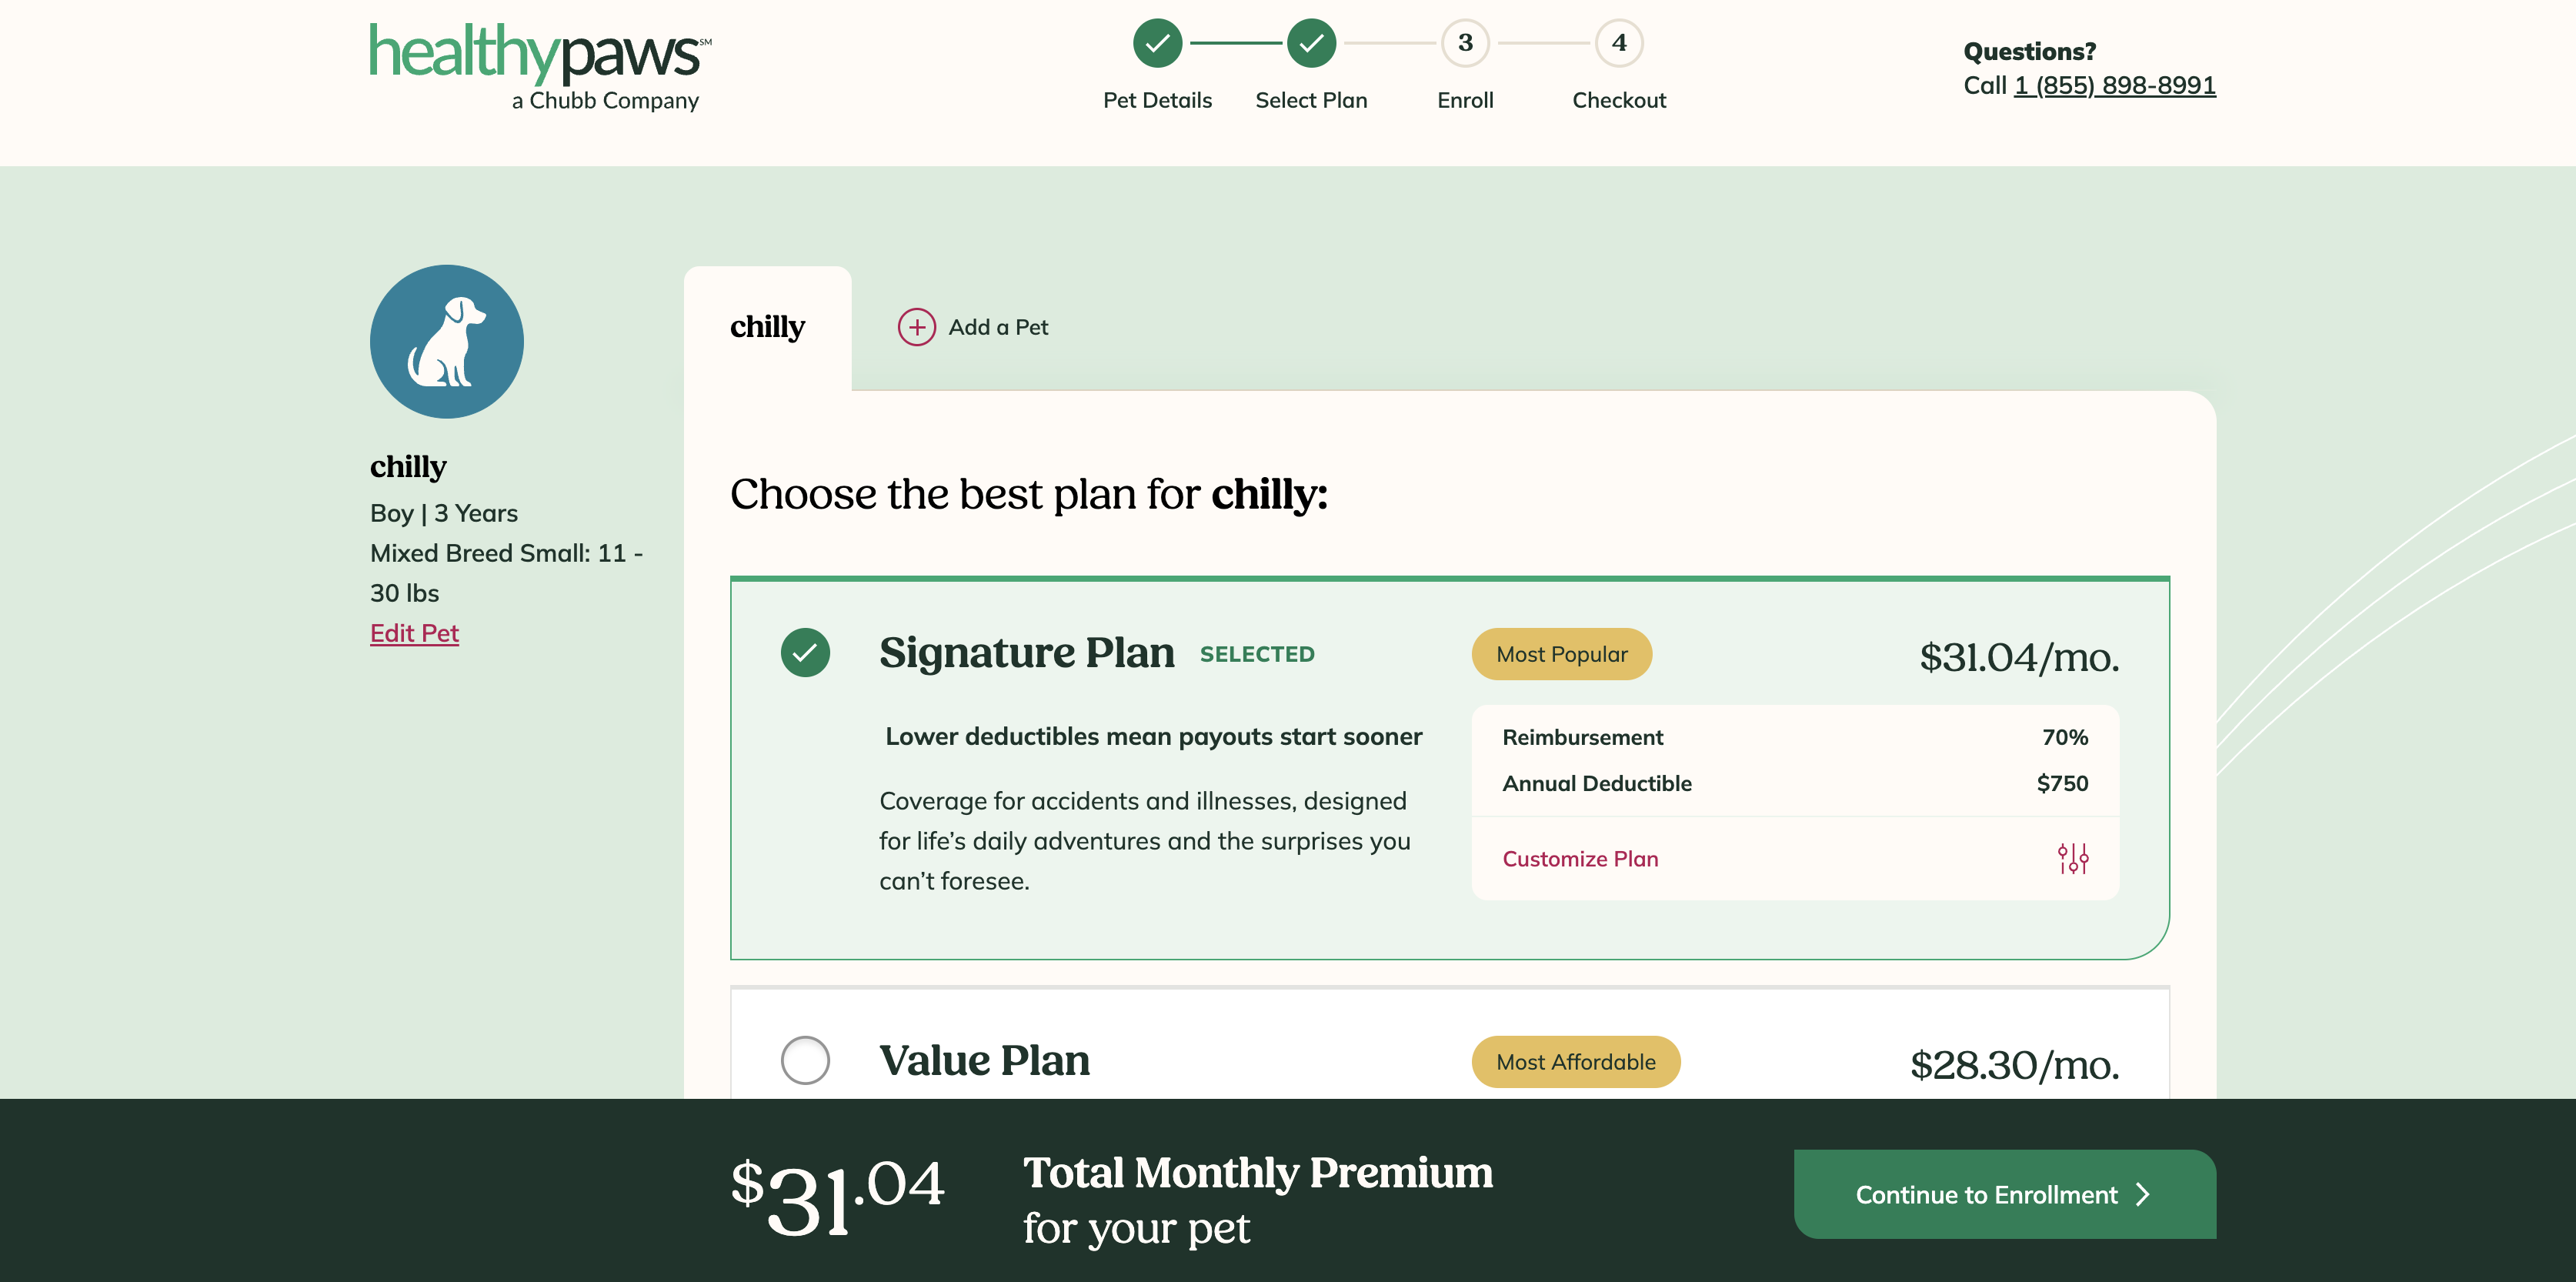Click the plus icon to add a pet
The height and width of the screenshot is (1282, 2576).
[x=916, y=327]
